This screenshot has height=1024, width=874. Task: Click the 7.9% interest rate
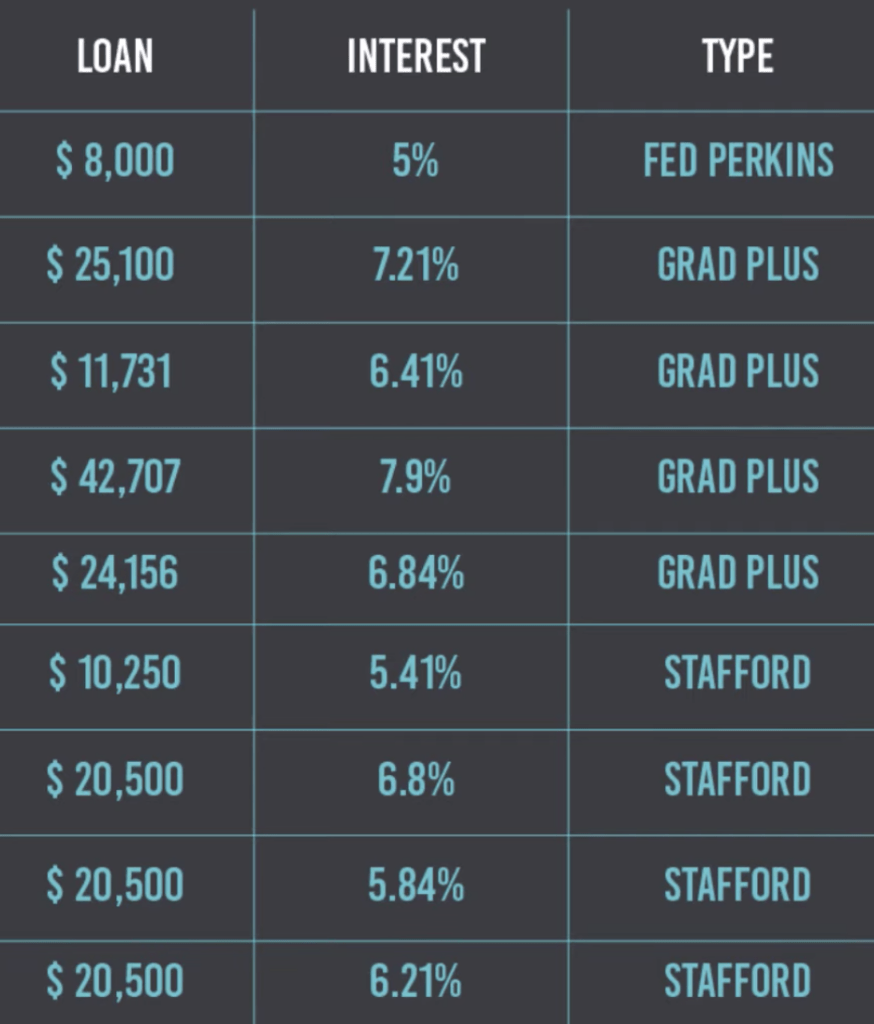pos(415,477)
